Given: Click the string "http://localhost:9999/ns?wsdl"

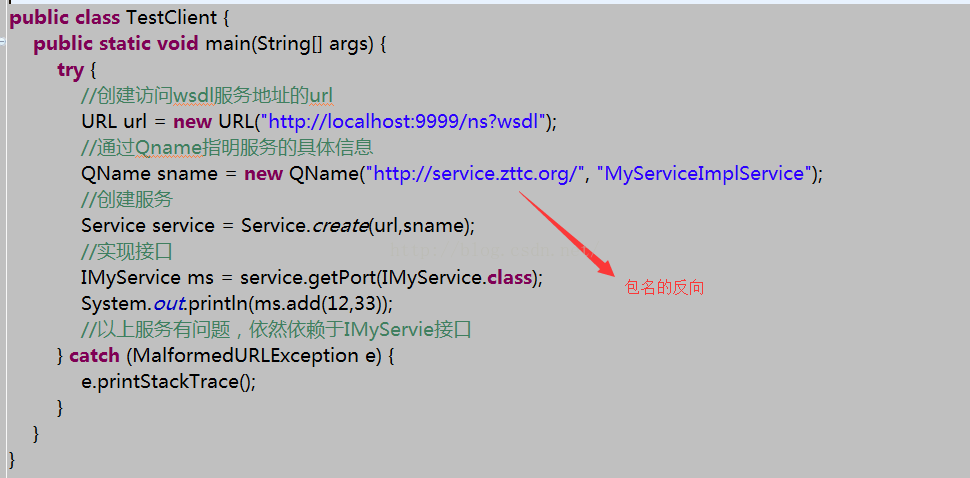Looking at the screenshot, I should 402,122.
